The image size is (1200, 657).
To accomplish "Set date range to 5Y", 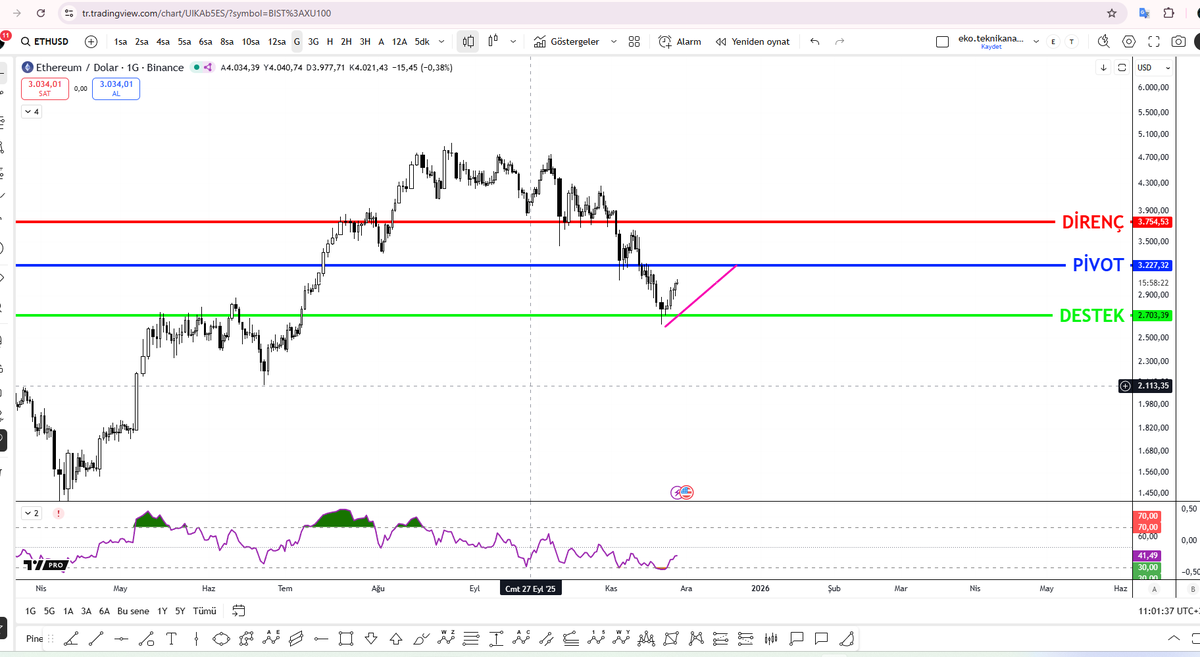I will [179, 610].
